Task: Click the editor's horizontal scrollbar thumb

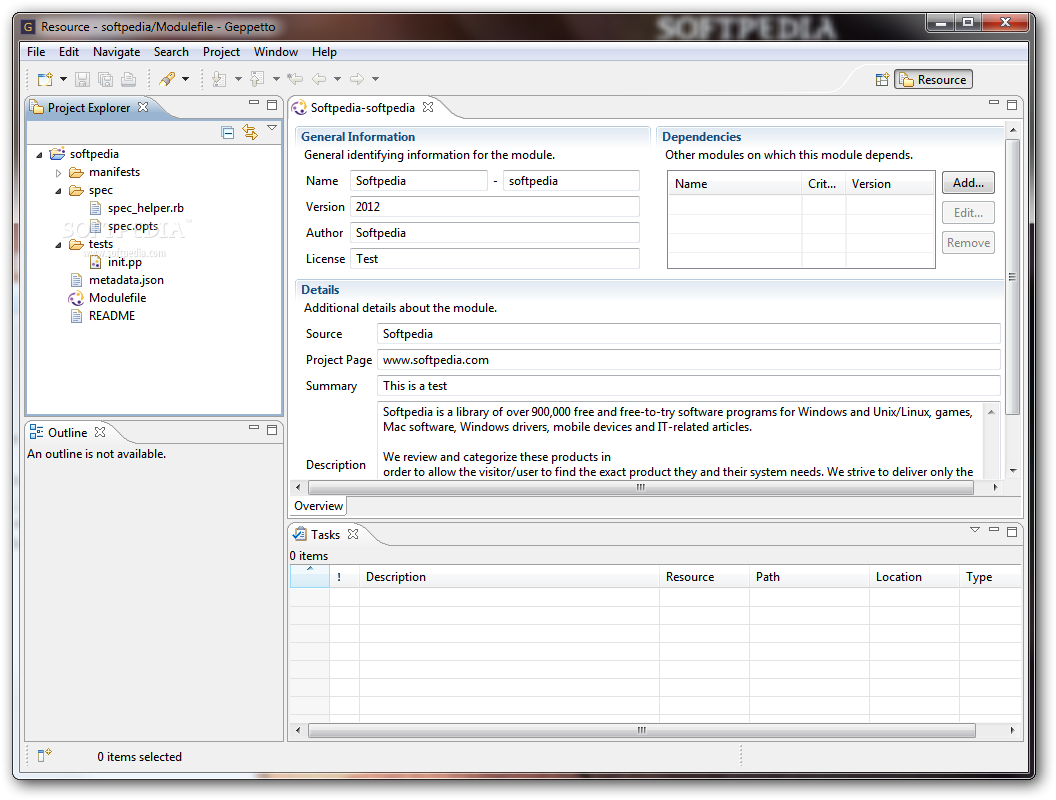Action: 640,488
